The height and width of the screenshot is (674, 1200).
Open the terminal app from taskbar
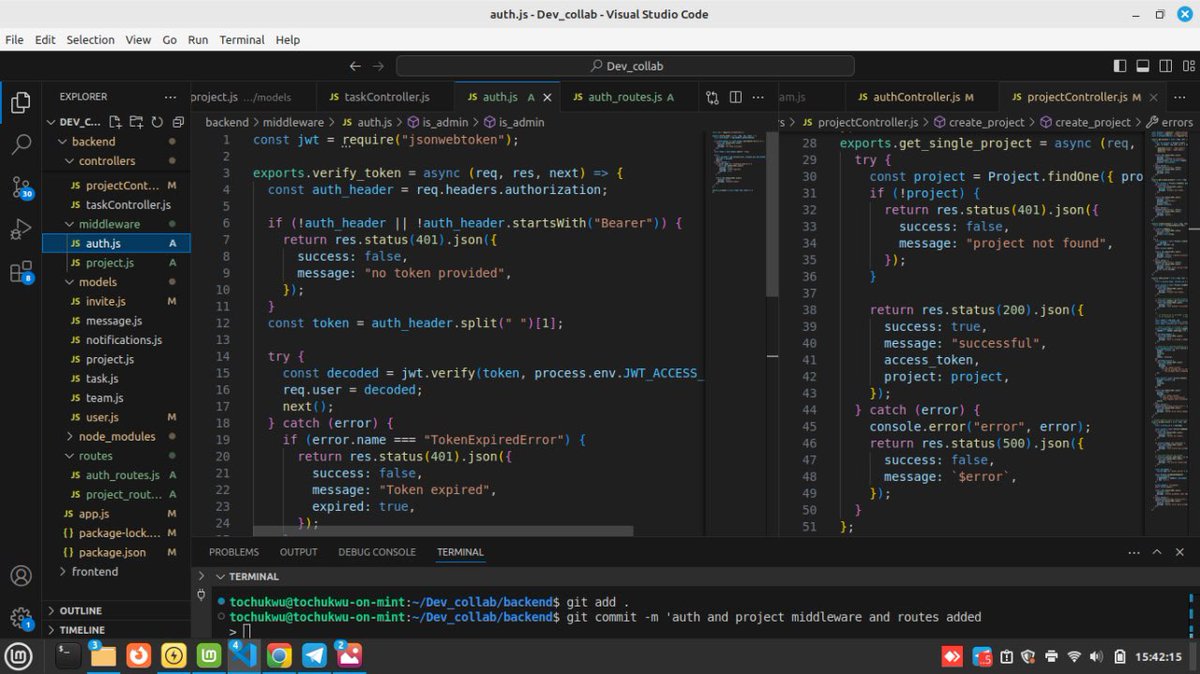click(x=68, y=656)
